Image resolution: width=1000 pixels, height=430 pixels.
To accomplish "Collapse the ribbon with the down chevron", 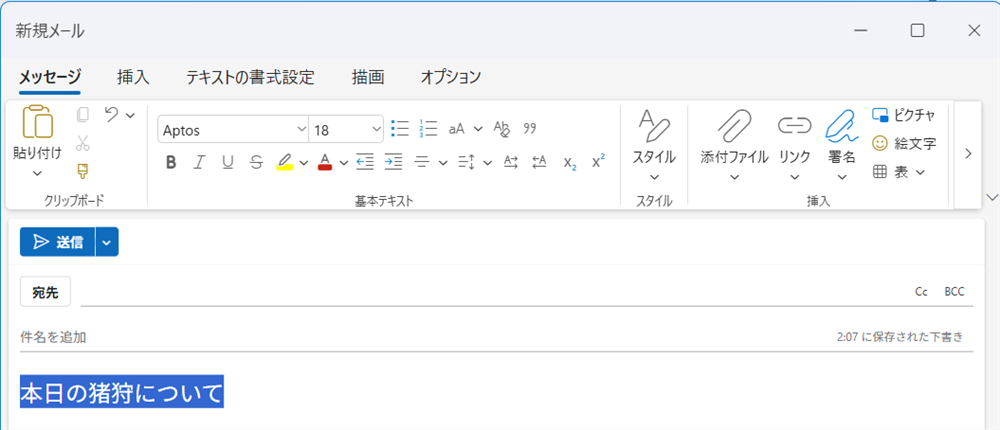I will [992, 197].
